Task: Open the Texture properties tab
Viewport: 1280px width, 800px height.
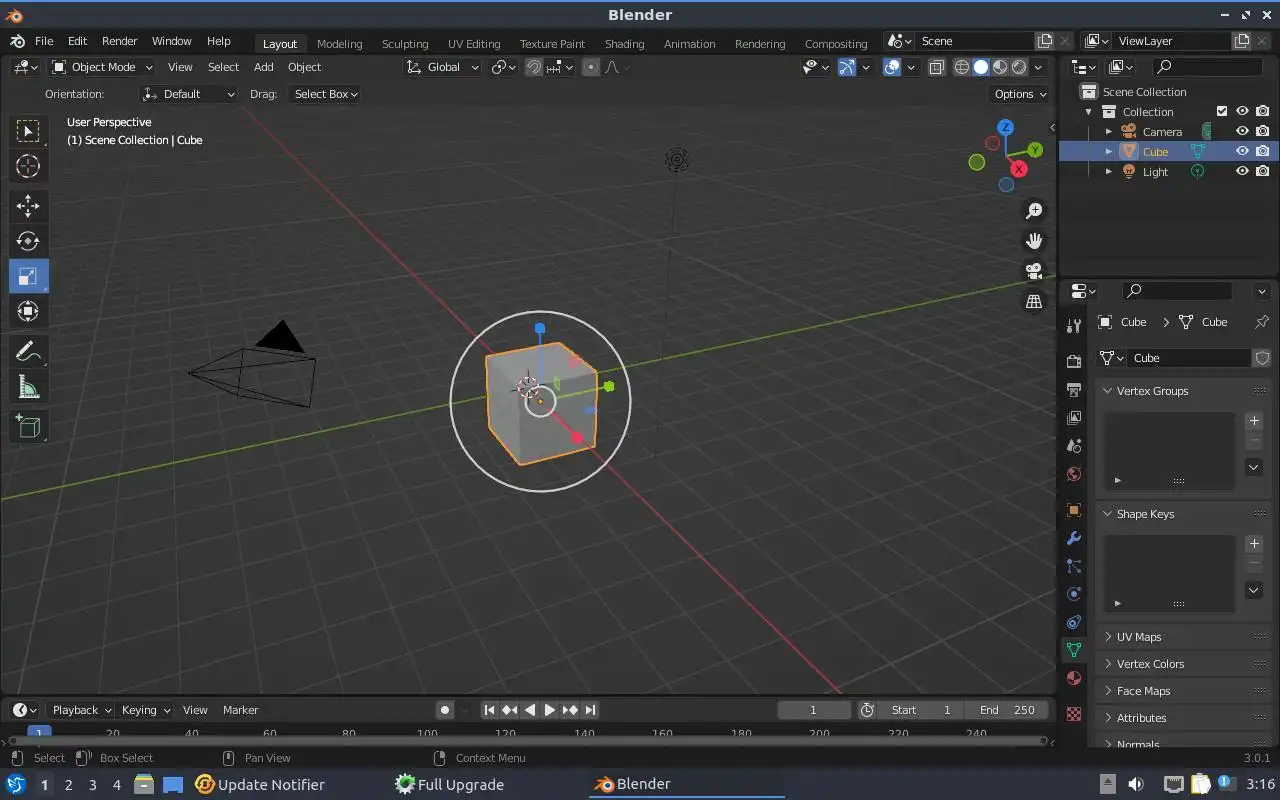Action: [1074, 714]
